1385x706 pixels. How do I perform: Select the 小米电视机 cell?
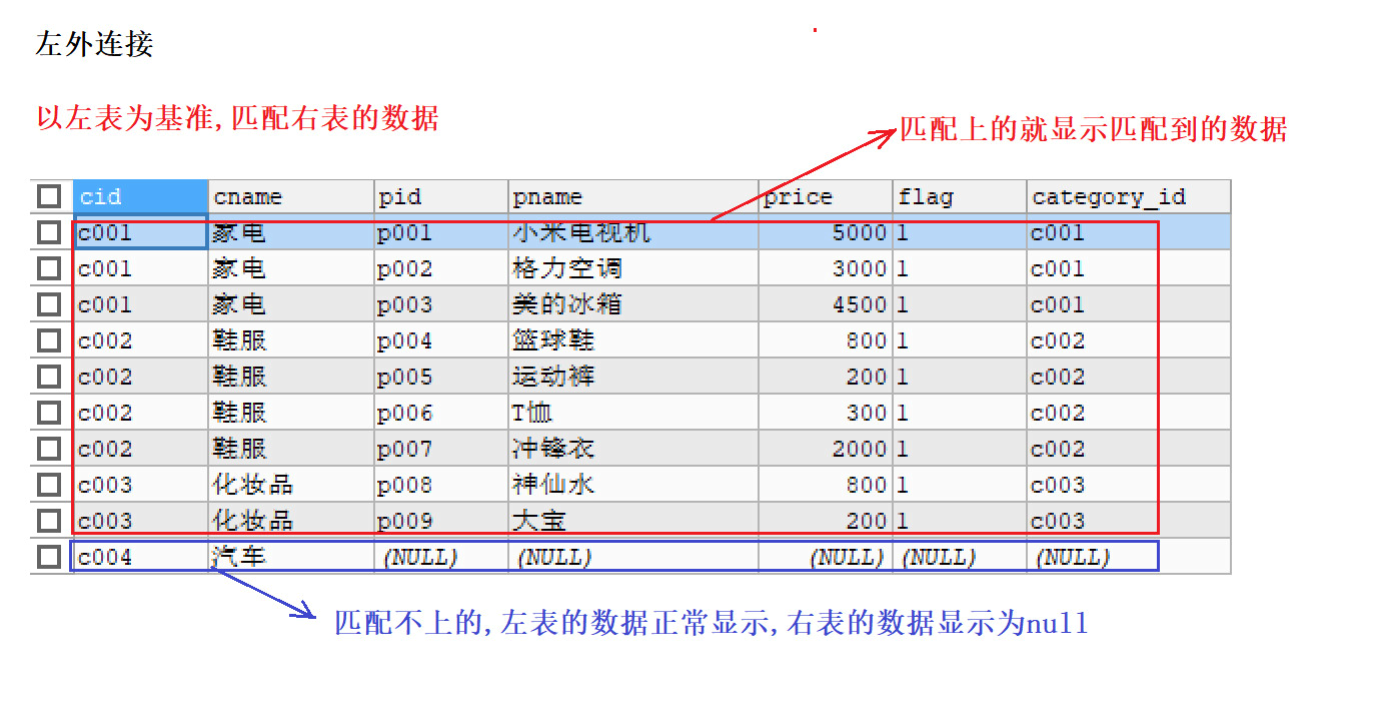[633, 232]
